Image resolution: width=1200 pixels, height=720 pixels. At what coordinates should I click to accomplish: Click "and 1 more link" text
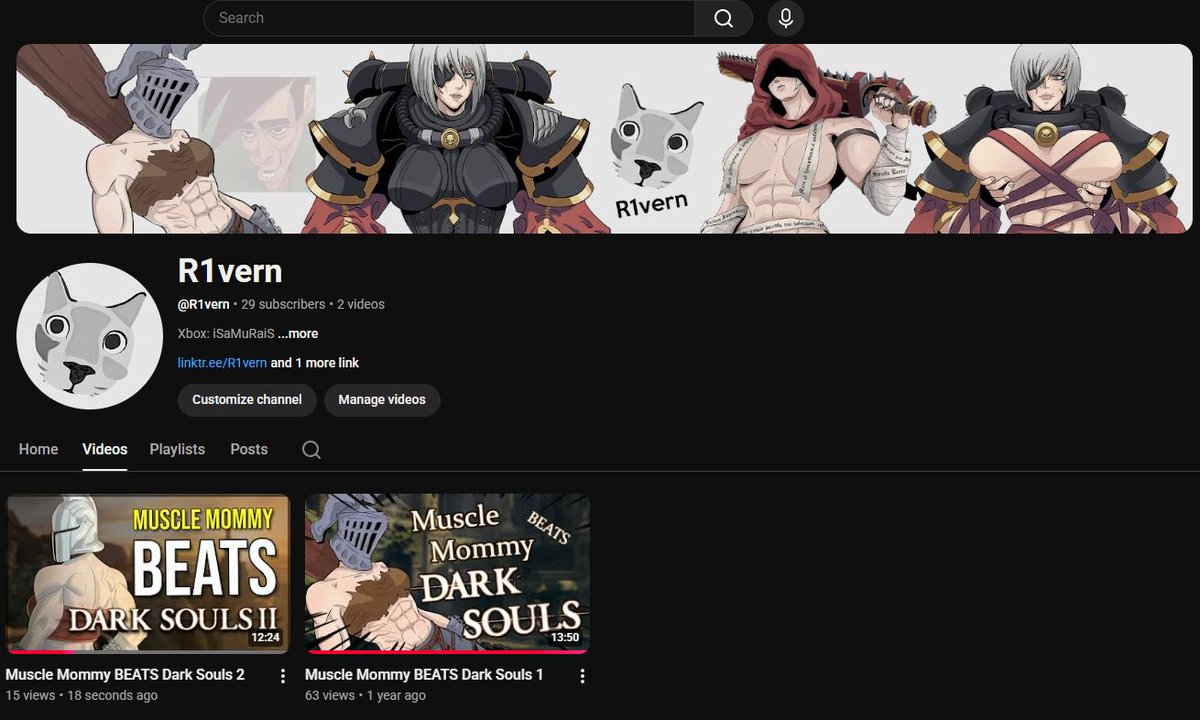315,363
